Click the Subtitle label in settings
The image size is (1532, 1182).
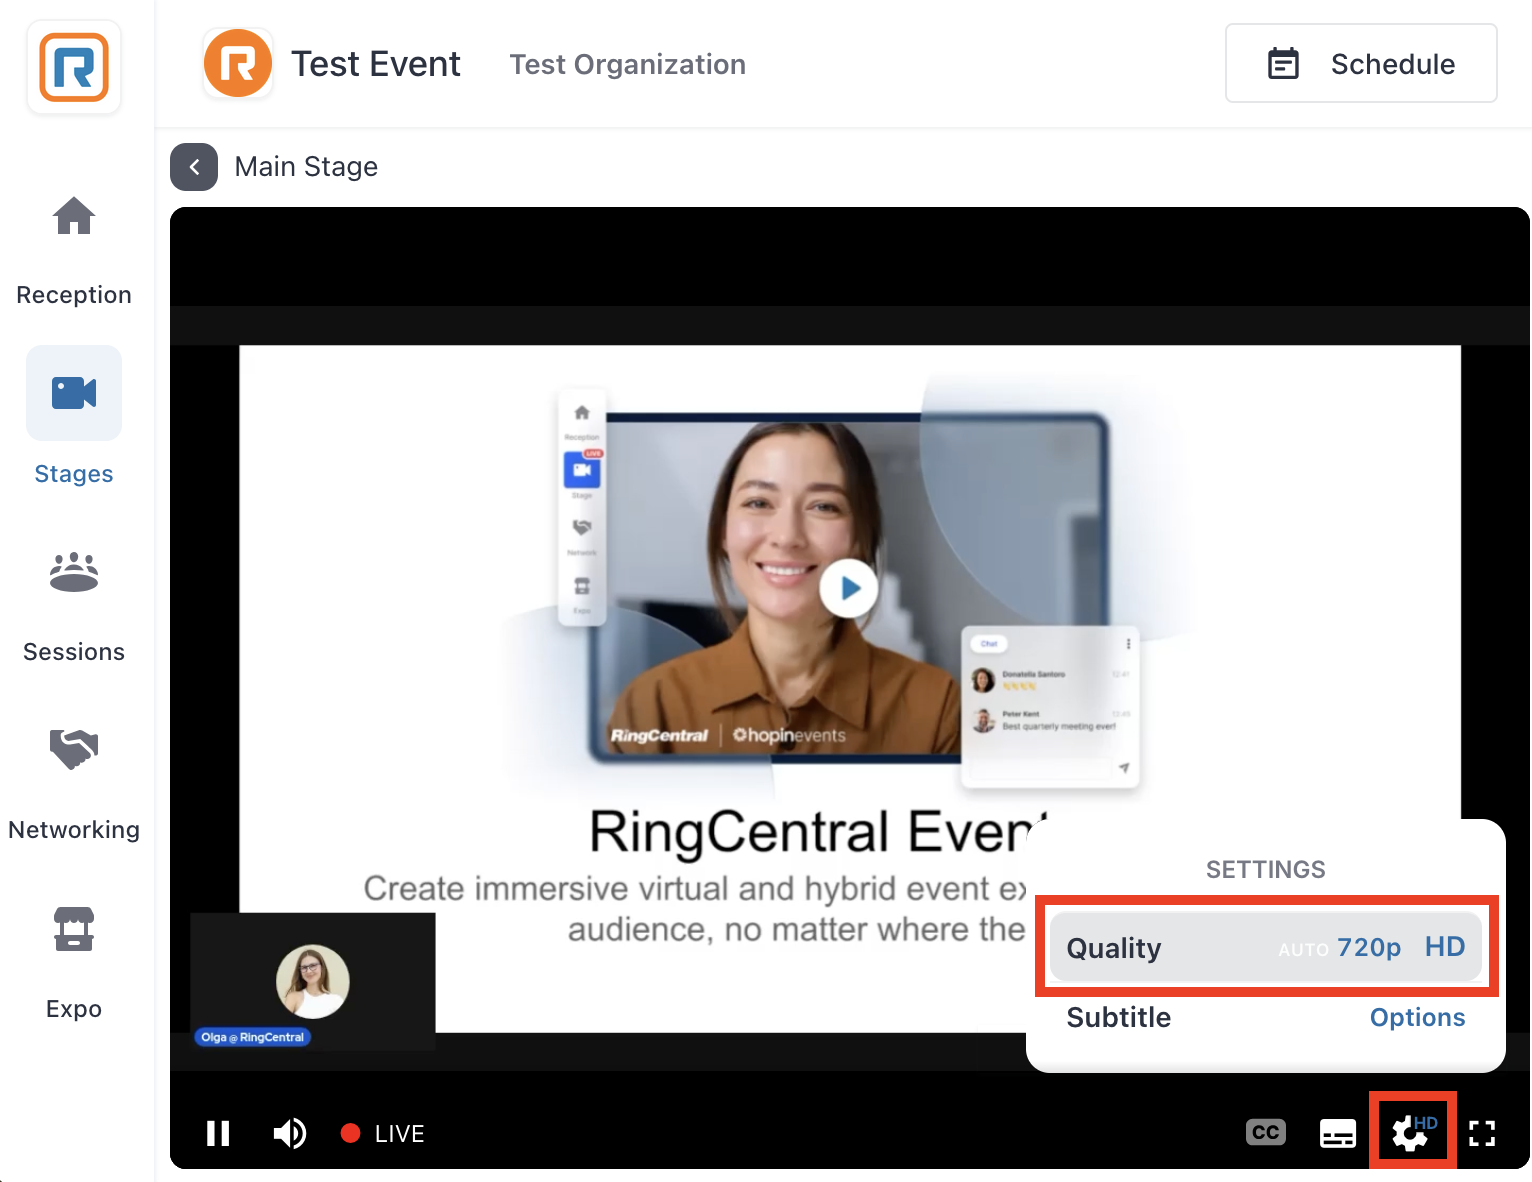click(1119, 1017)
